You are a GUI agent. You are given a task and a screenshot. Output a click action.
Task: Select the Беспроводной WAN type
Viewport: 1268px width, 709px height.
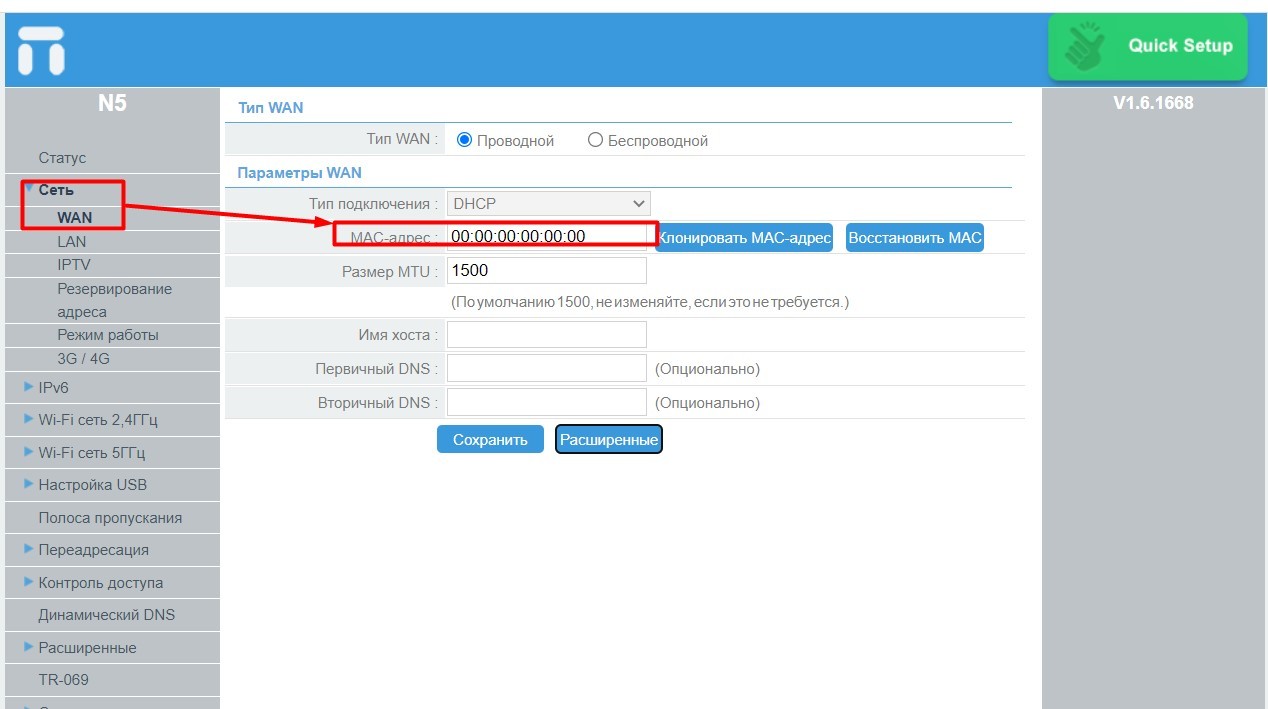(595, 140)
